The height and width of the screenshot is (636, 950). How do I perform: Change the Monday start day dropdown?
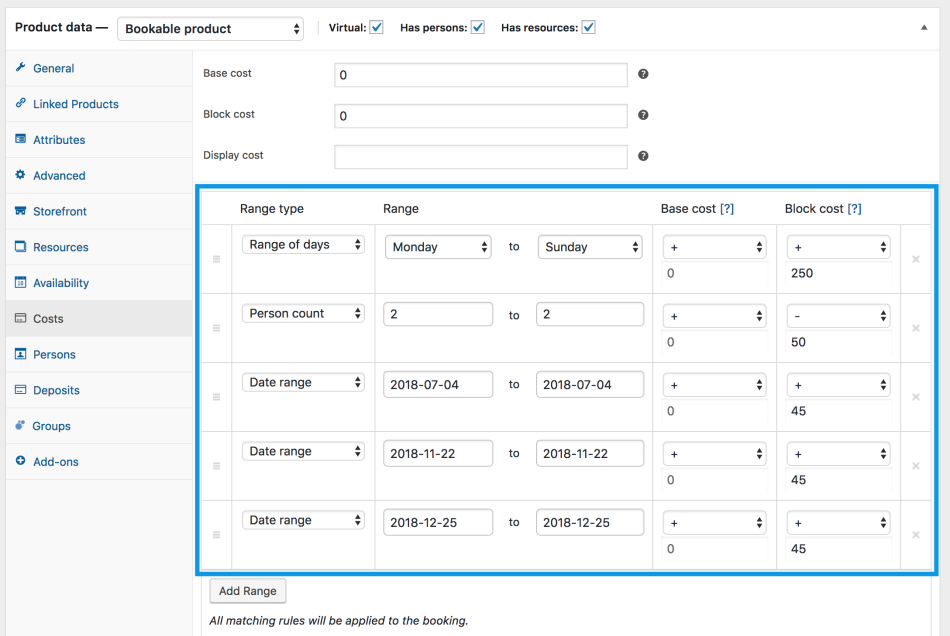pyautogui.click(x=438, y=247)
